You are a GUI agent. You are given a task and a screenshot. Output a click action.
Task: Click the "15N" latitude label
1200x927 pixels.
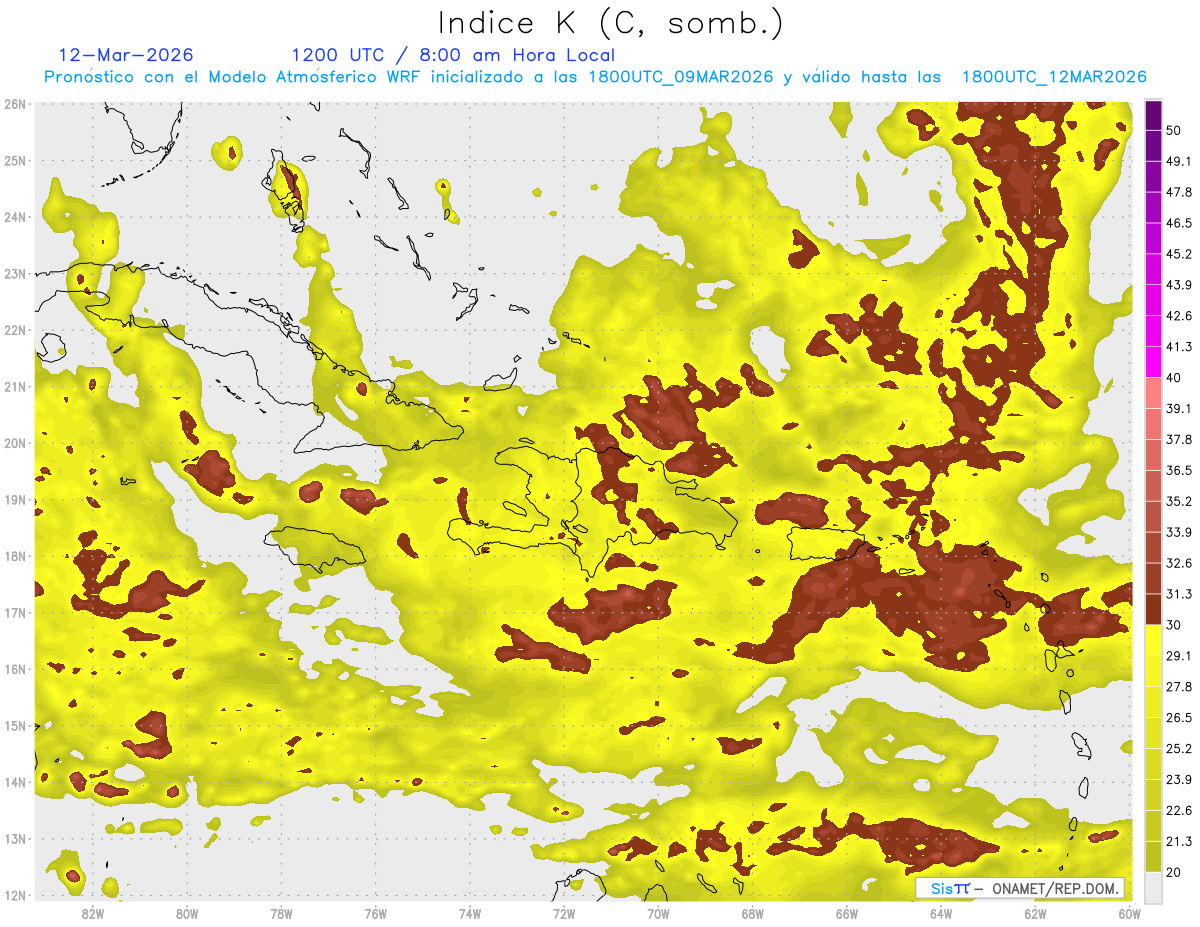16,726
